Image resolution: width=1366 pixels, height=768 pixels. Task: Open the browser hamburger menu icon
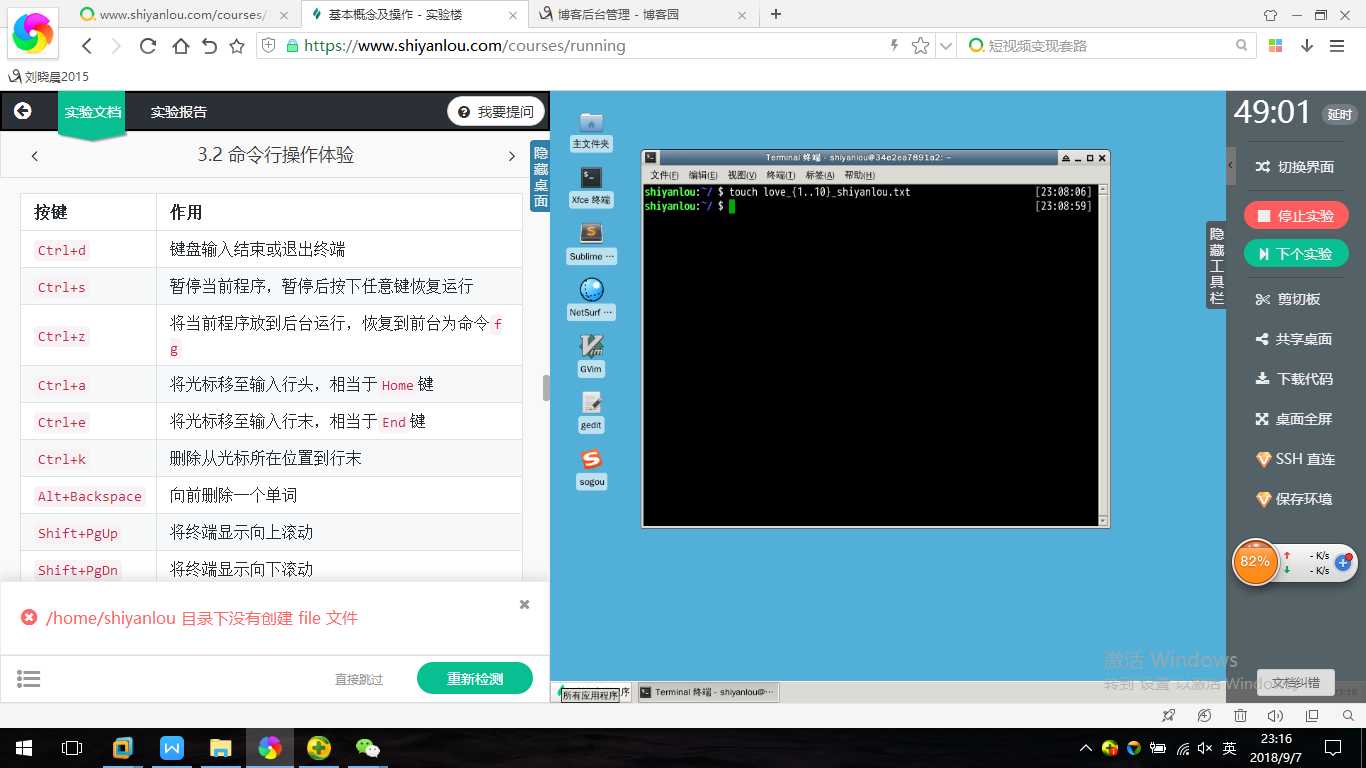coord(1337,46)
